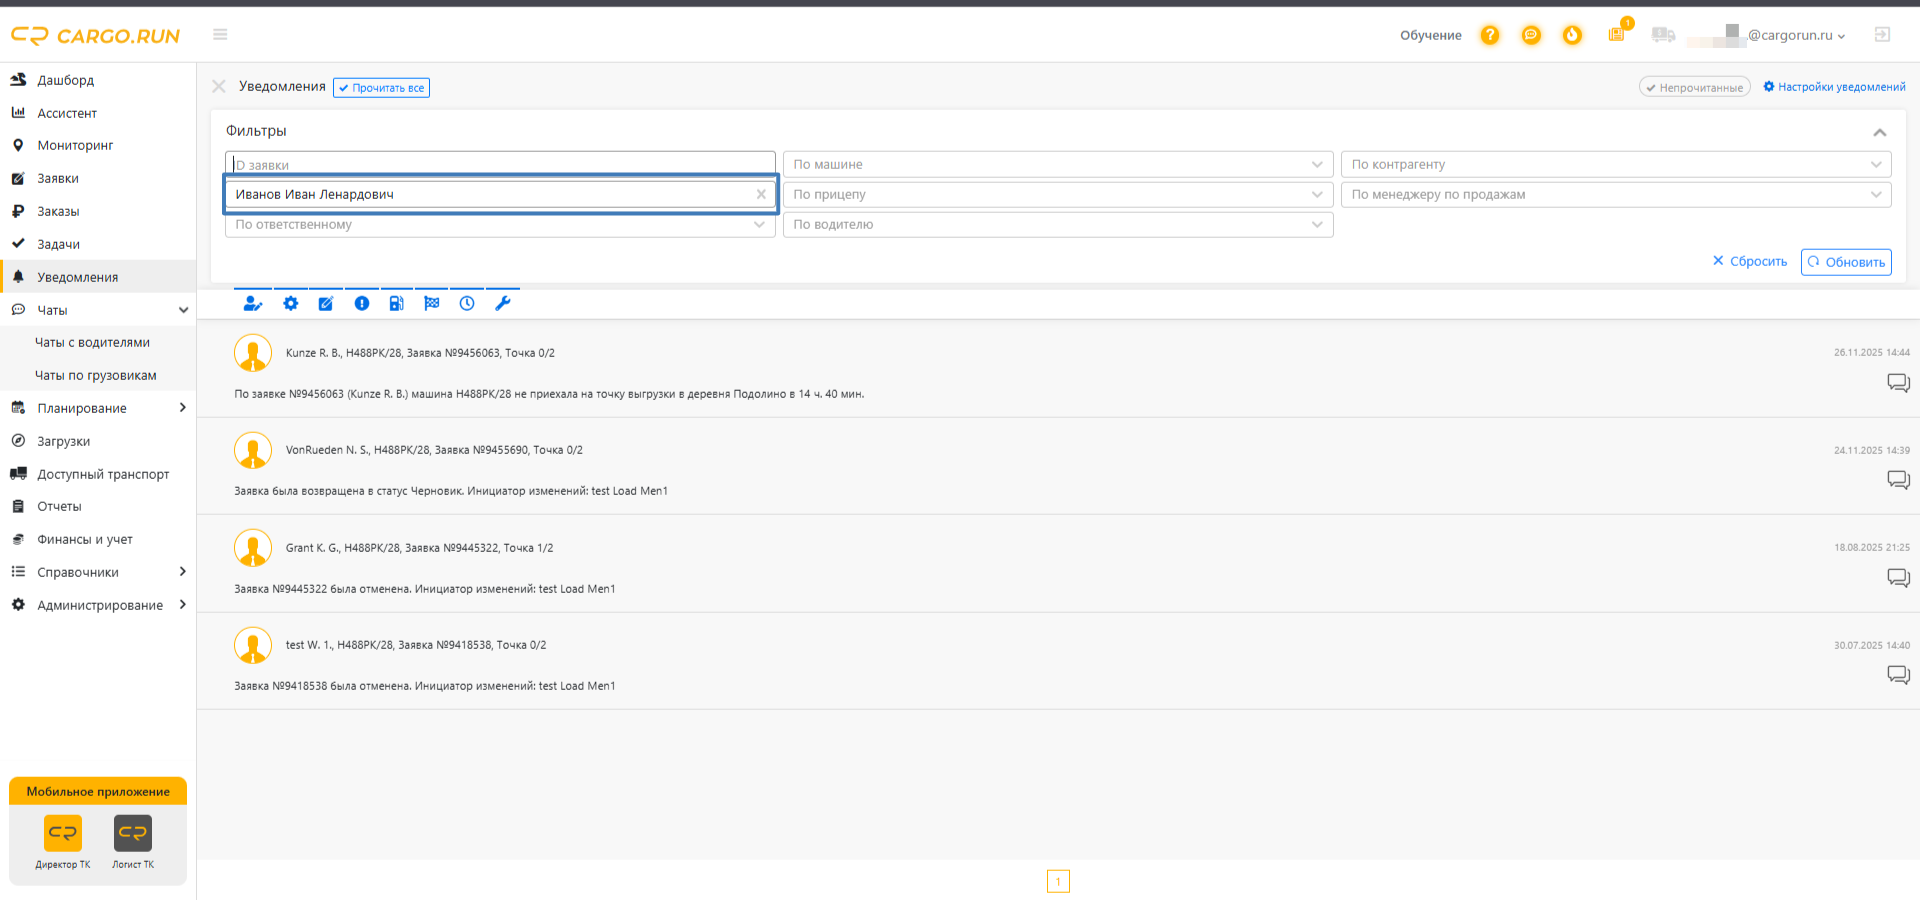1920x900 pixels.
Task: Go to page 1 in pagination
Action: [1058, 881]
